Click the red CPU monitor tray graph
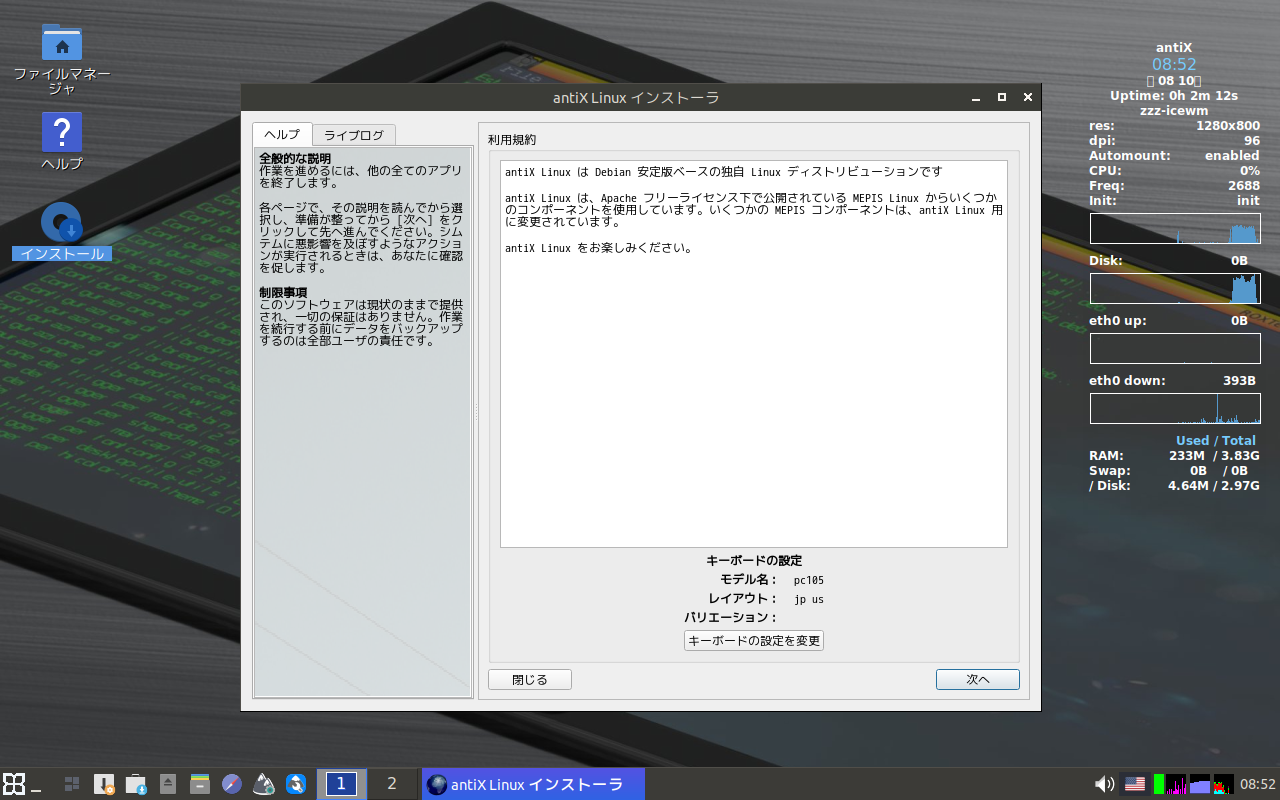Image resolution: width=1280 pixels, height=800 pixels. (x=1223, y=784)
